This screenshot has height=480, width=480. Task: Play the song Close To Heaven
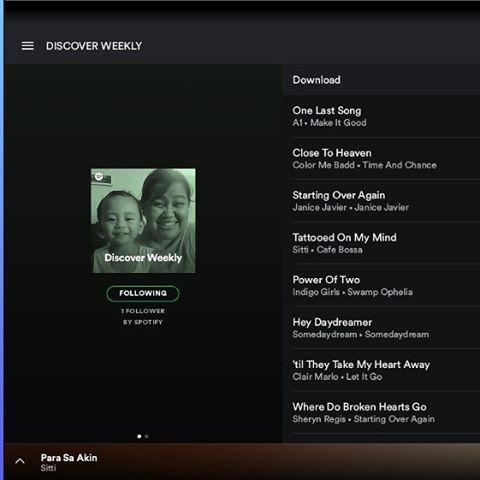click(381, 159)
